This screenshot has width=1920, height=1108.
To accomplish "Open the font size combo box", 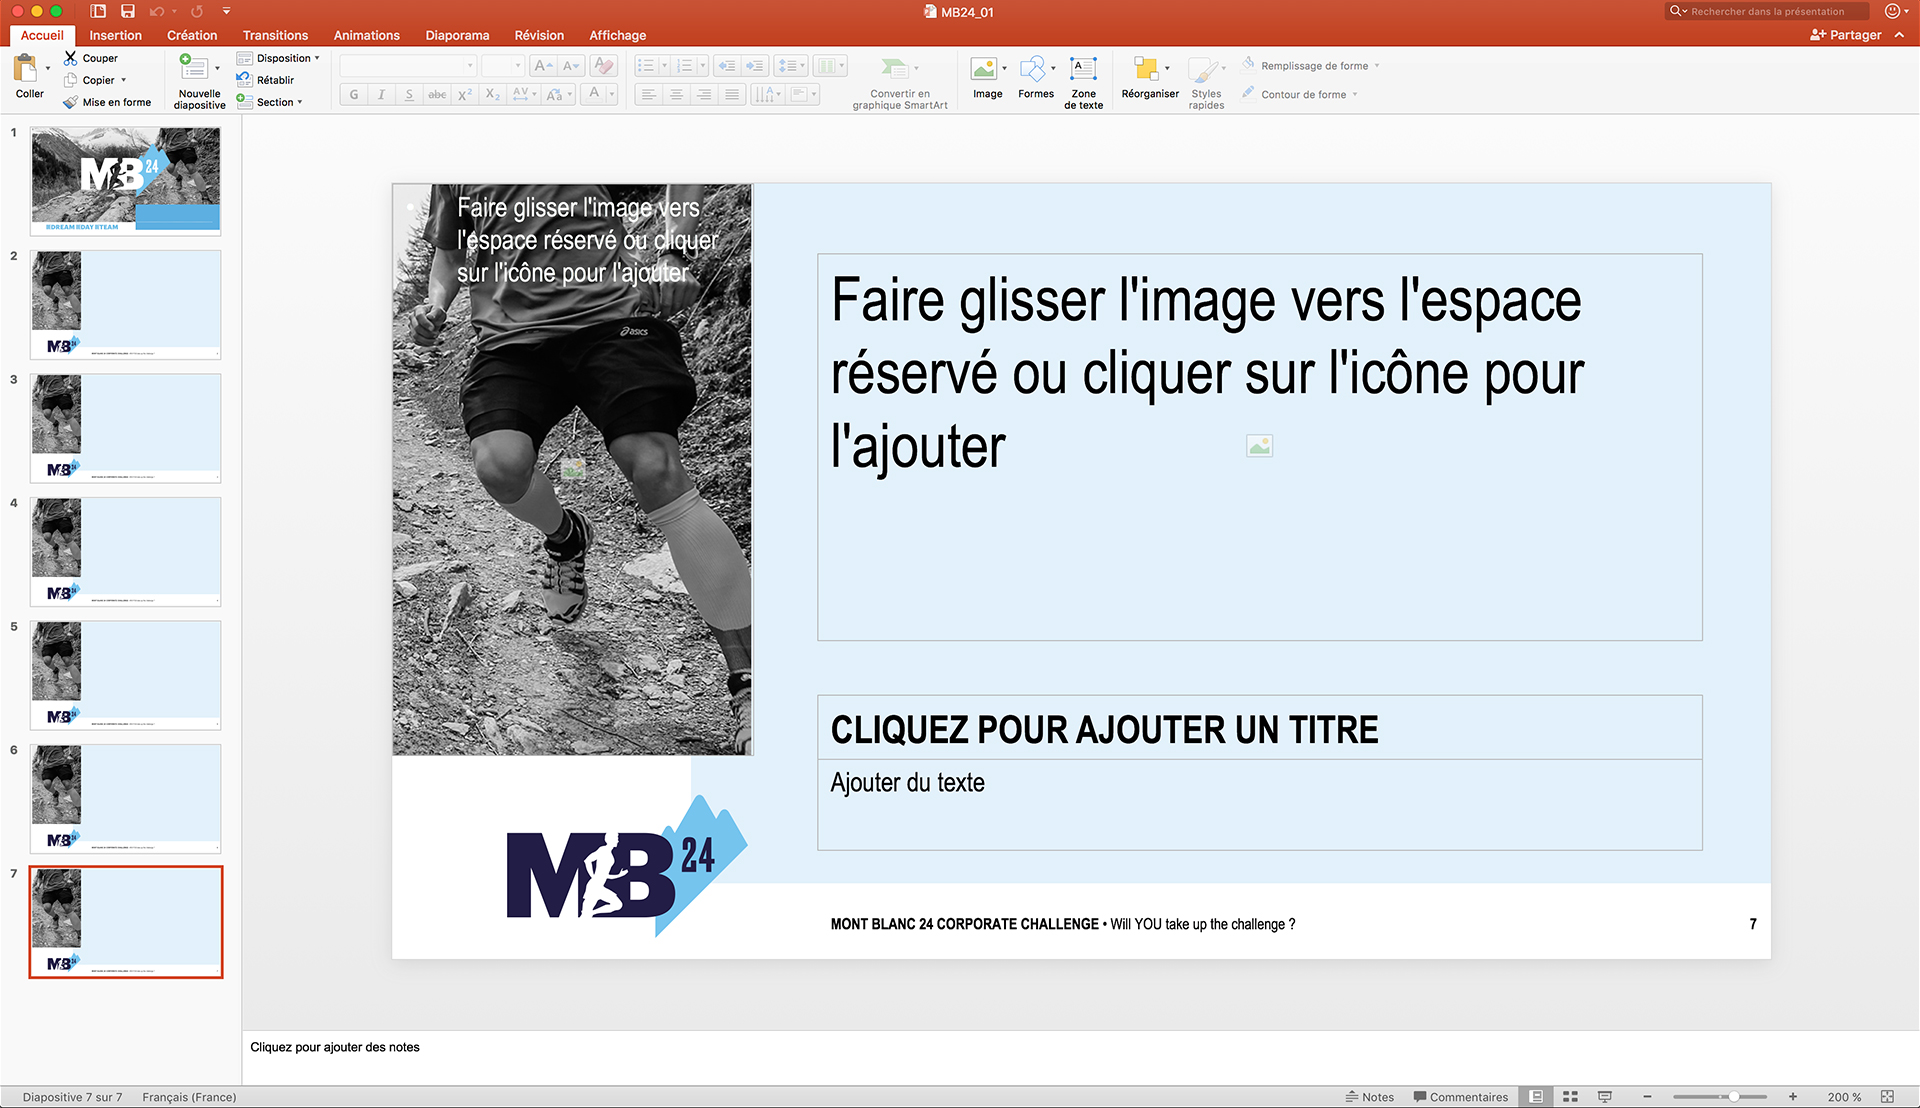I will coord(503,66).
